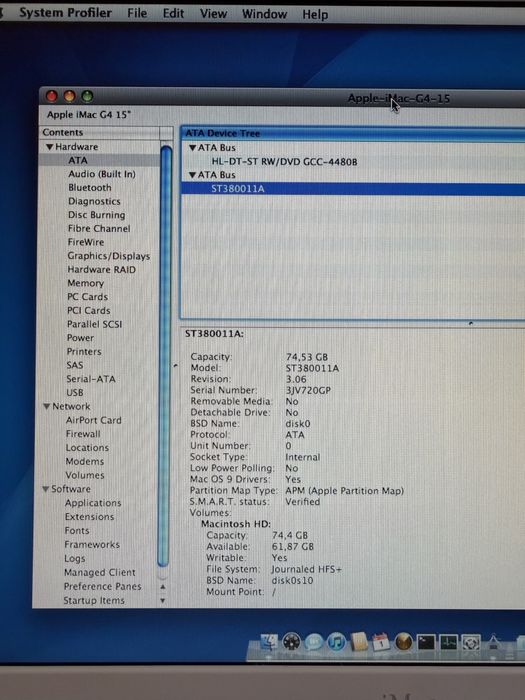The width and height of the screenshot is (525, 700).
Task: Select Diagnostics in the sidebar
Action: coord(94,201)
